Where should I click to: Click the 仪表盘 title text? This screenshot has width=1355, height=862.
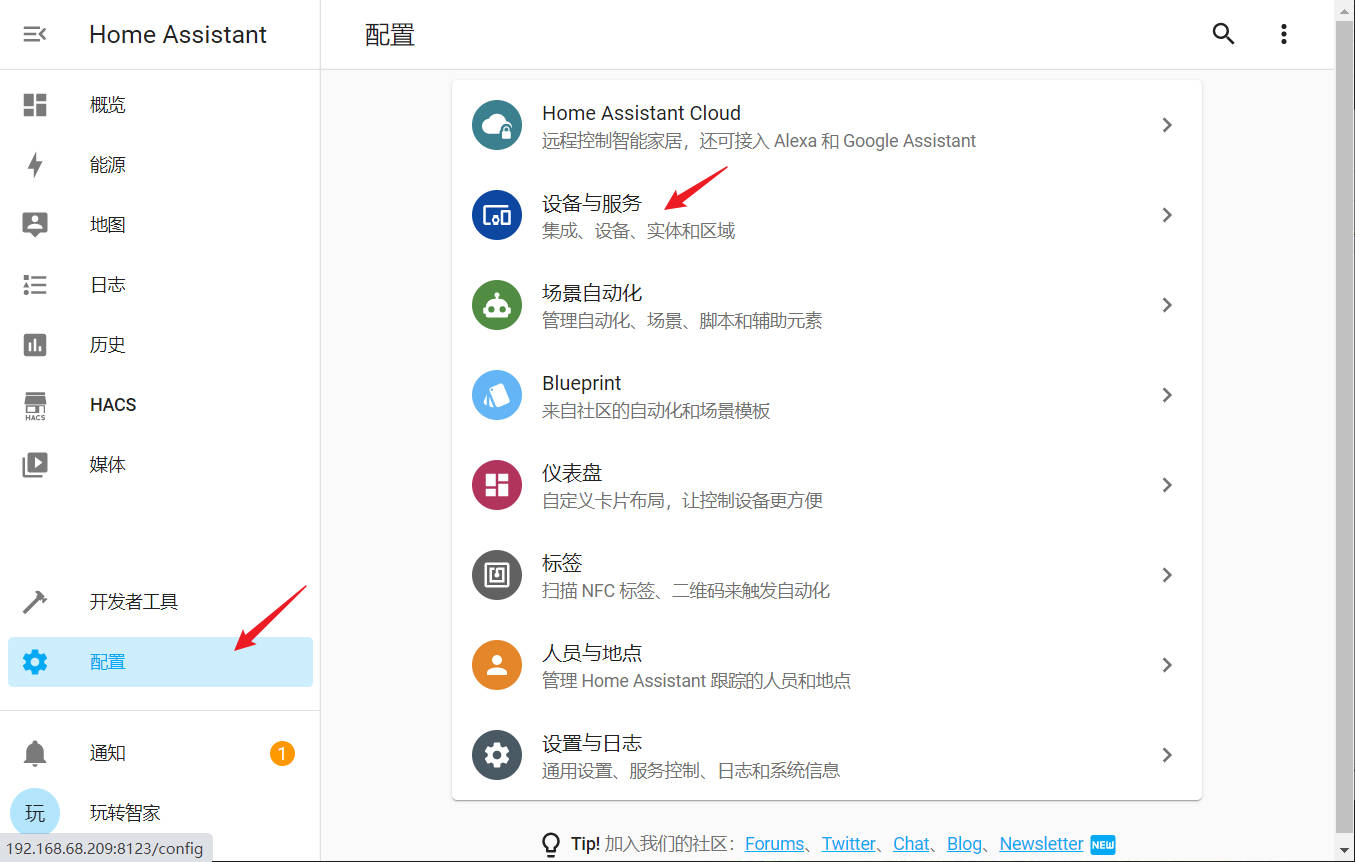tap(572, 473)
